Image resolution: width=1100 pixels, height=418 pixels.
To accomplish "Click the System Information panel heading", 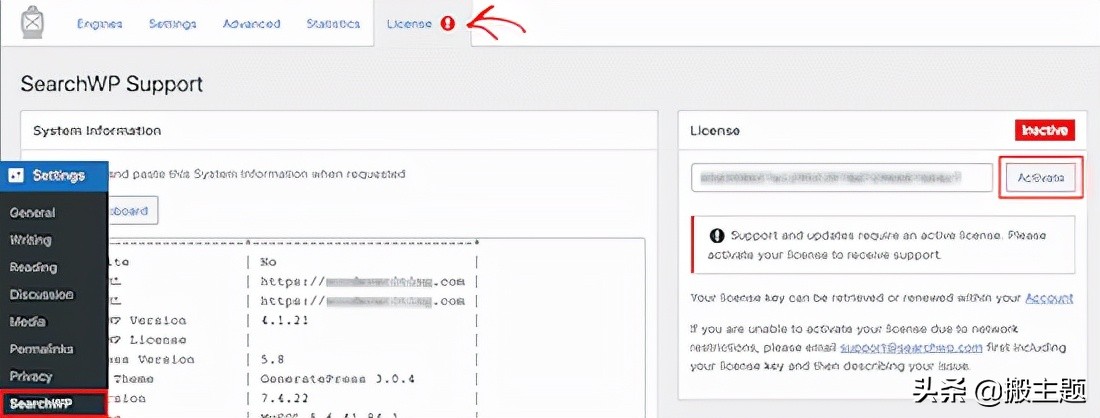I will pos(97,130).
